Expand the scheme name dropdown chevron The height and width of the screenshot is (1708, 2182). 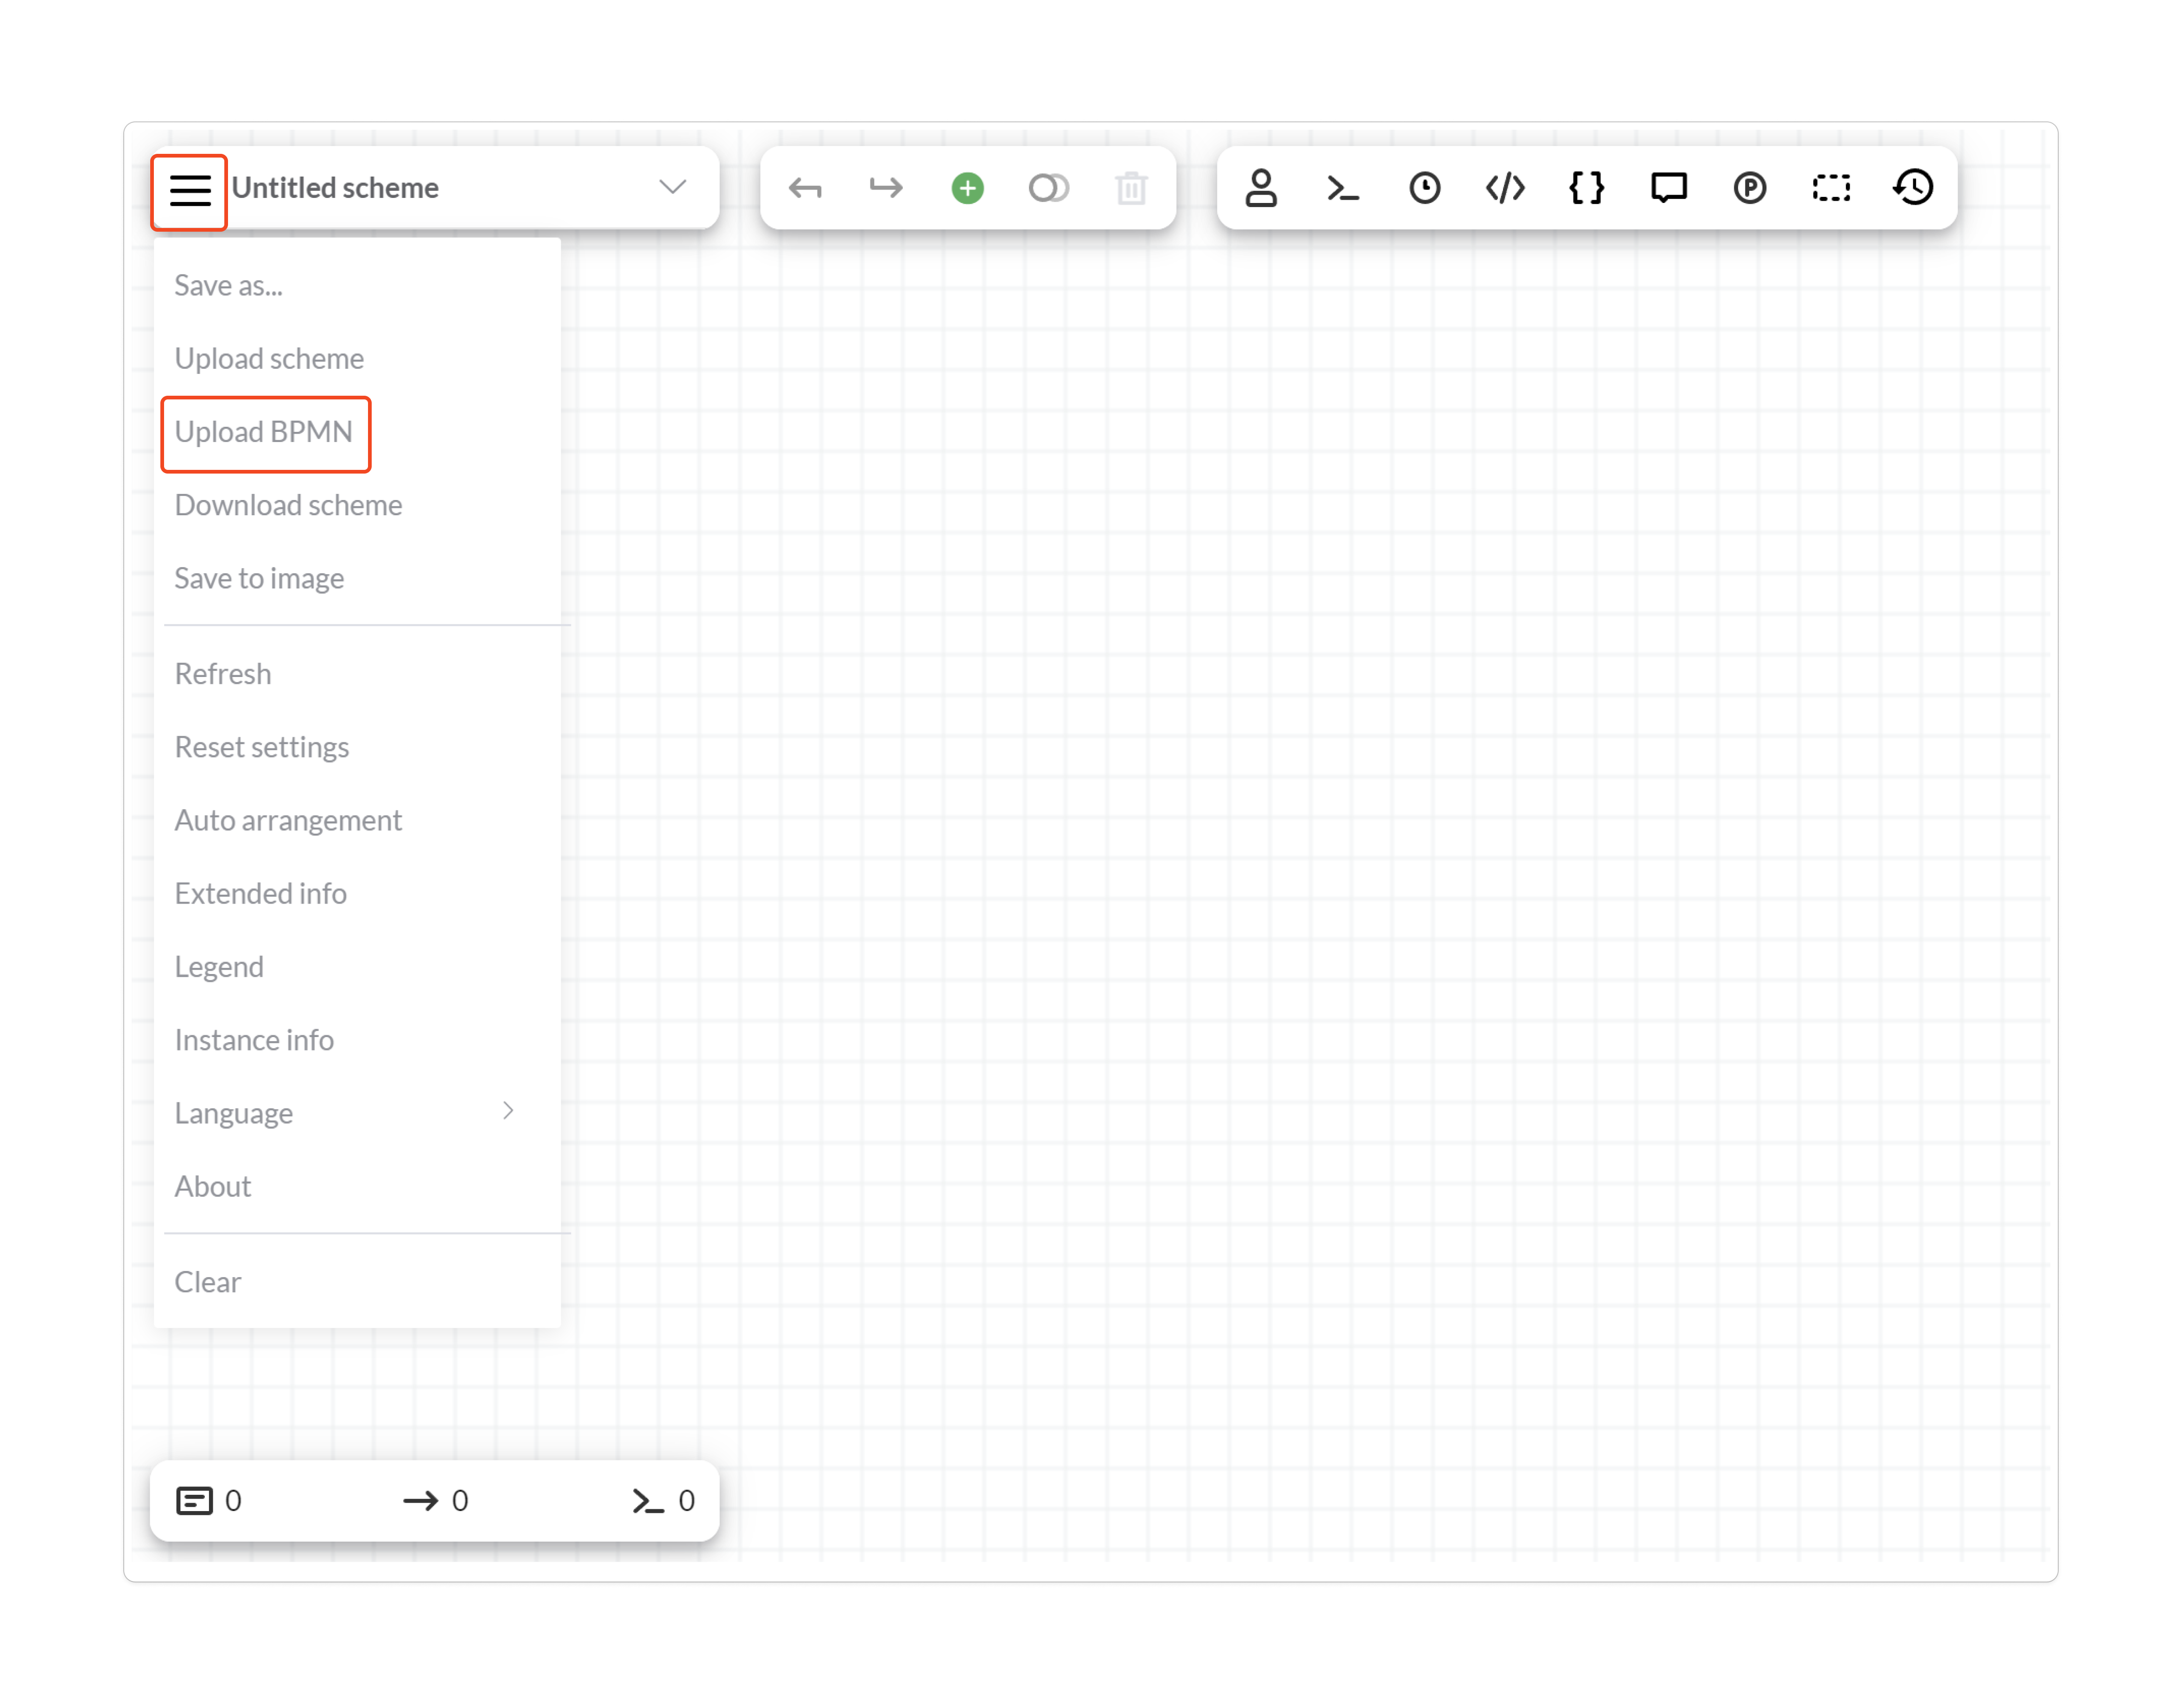pos(672,187)
